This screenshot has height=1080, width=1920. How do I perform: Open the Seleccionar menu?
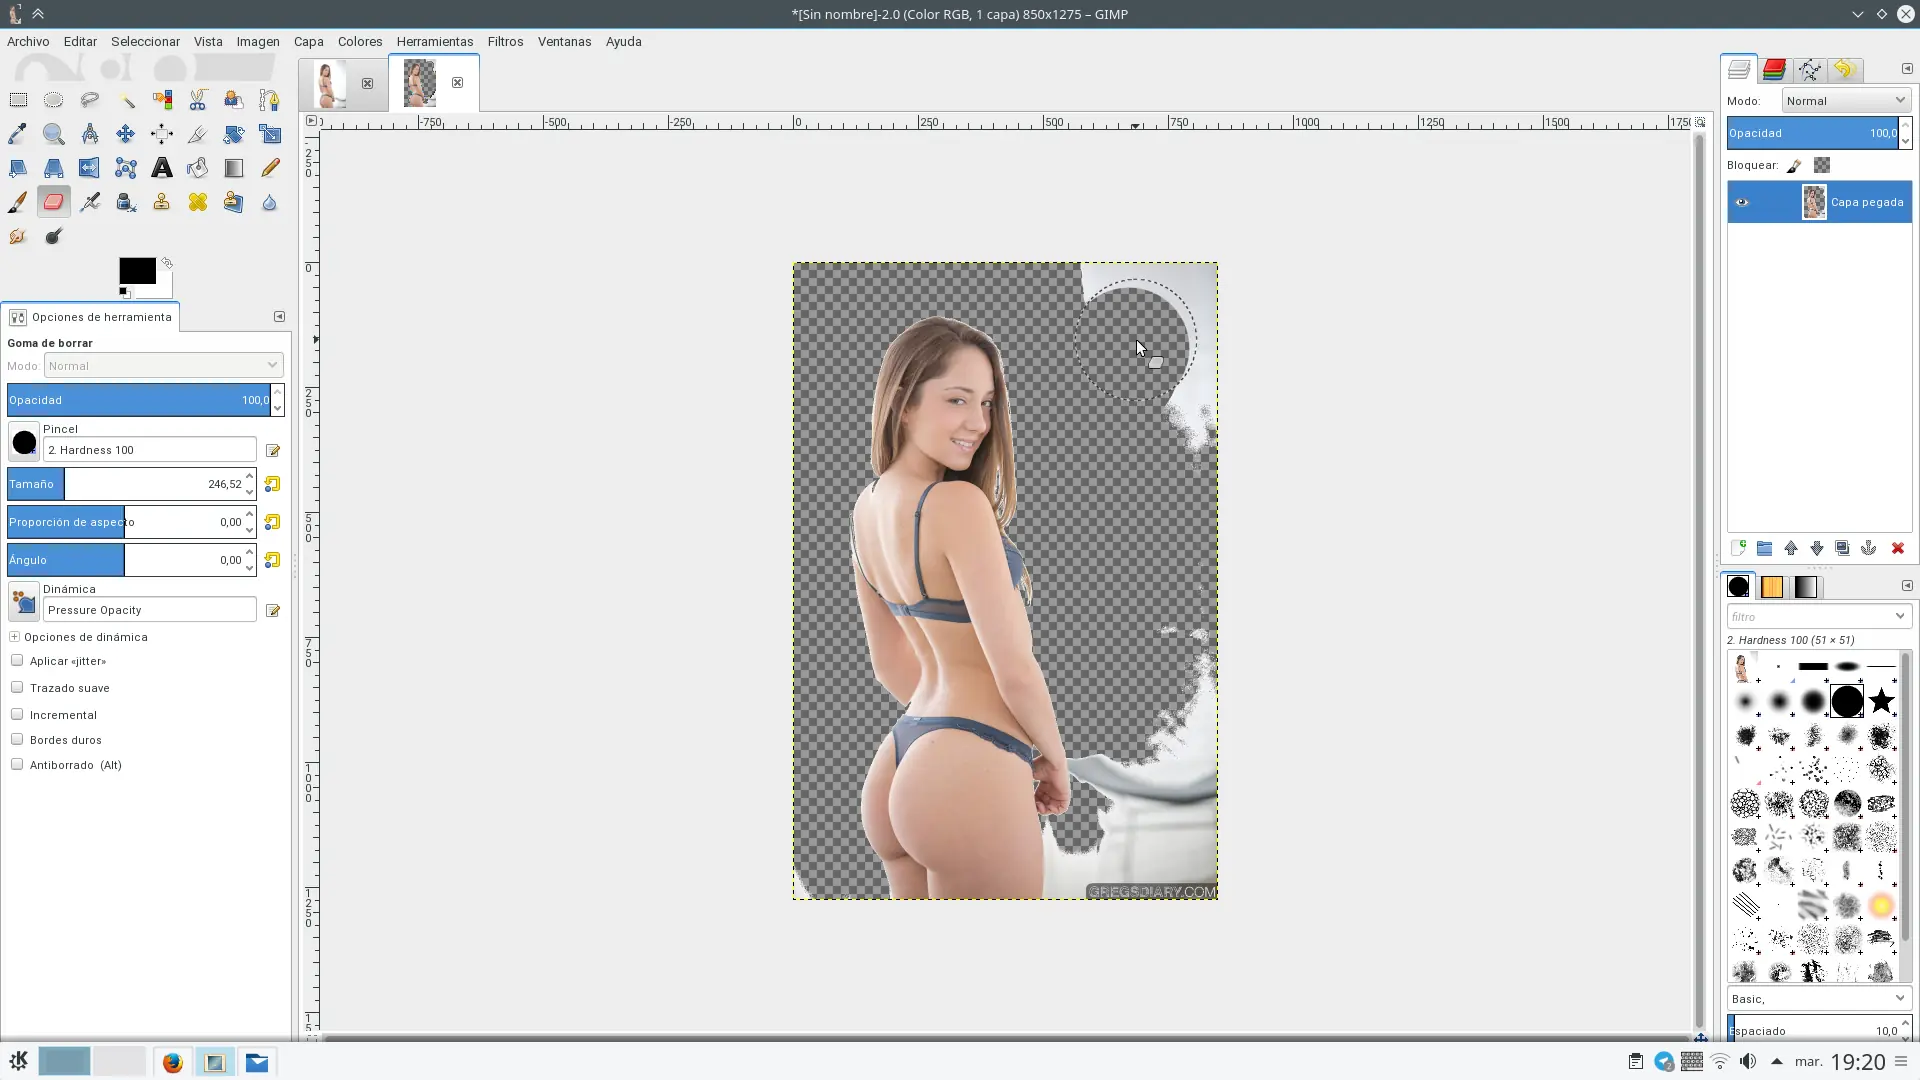pos(145,41)
